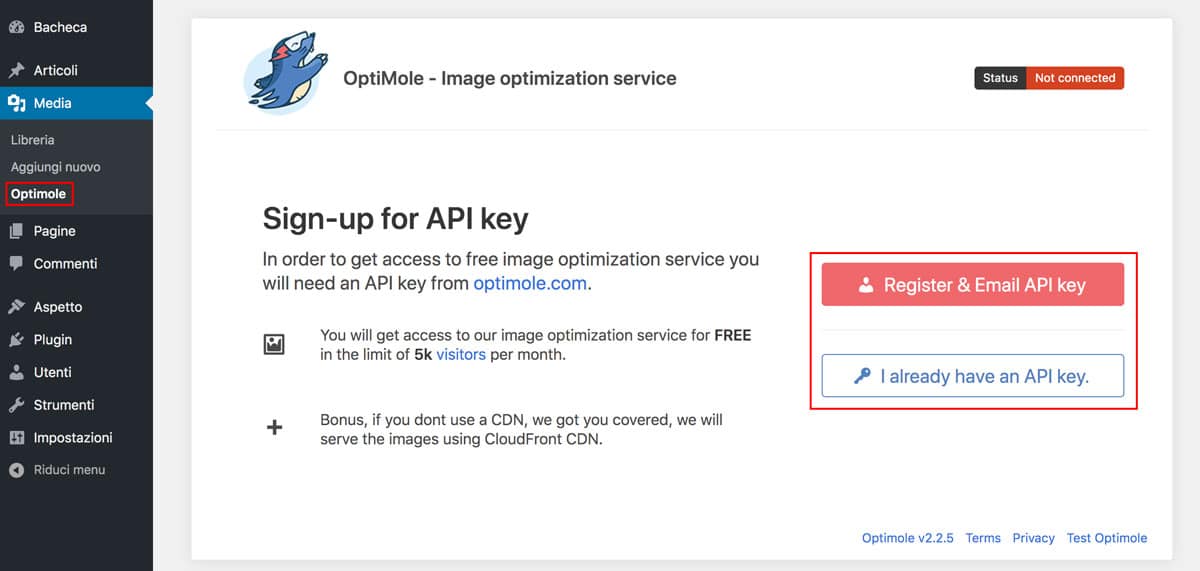This screenshot has height=571, width=1200.
Task: Click the Not connected status badge
Action: pos(1075,78)
